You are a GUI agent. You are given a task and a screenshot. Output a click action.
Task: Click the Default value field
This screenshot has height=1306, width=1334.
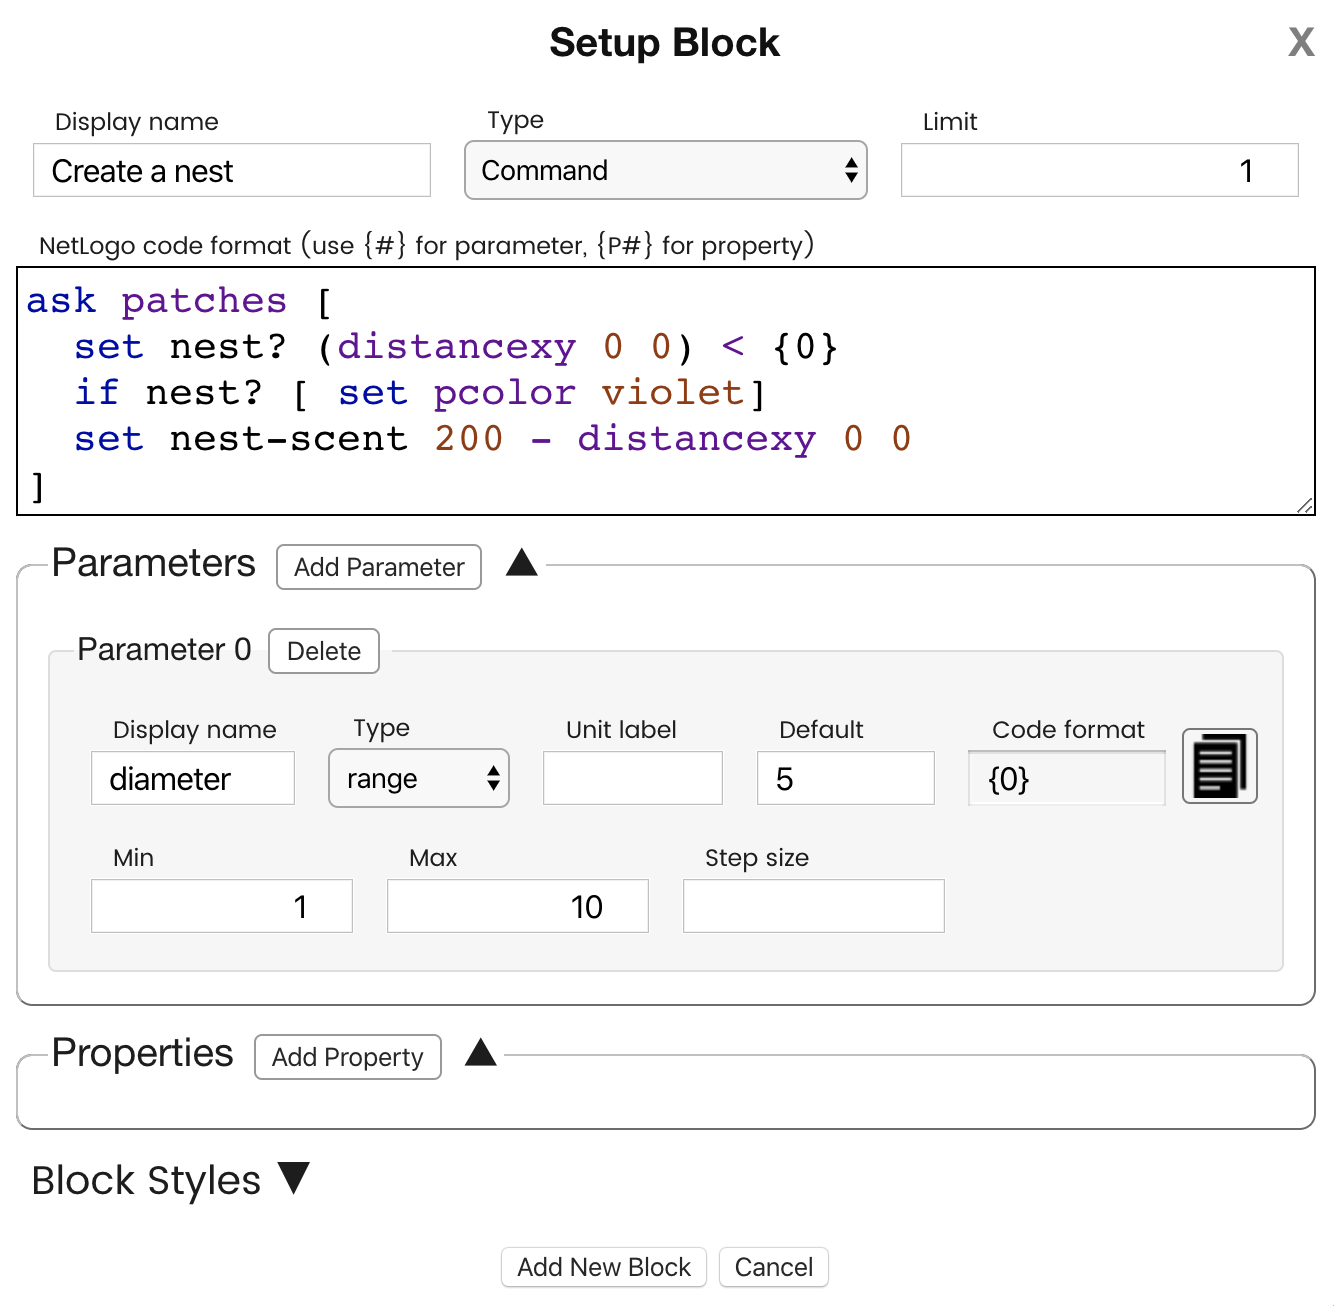(846, 778)
